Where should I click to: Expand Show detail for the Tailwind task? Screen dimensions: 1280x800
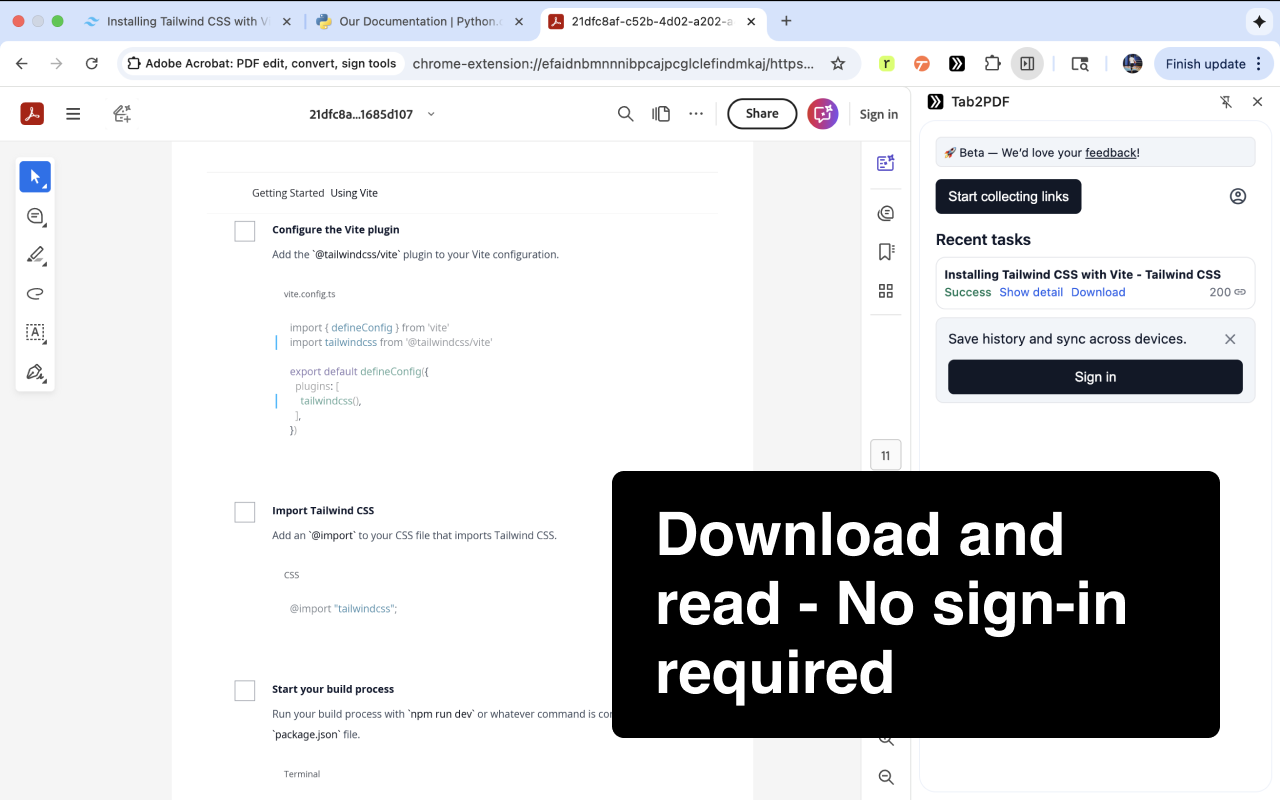1031,292
